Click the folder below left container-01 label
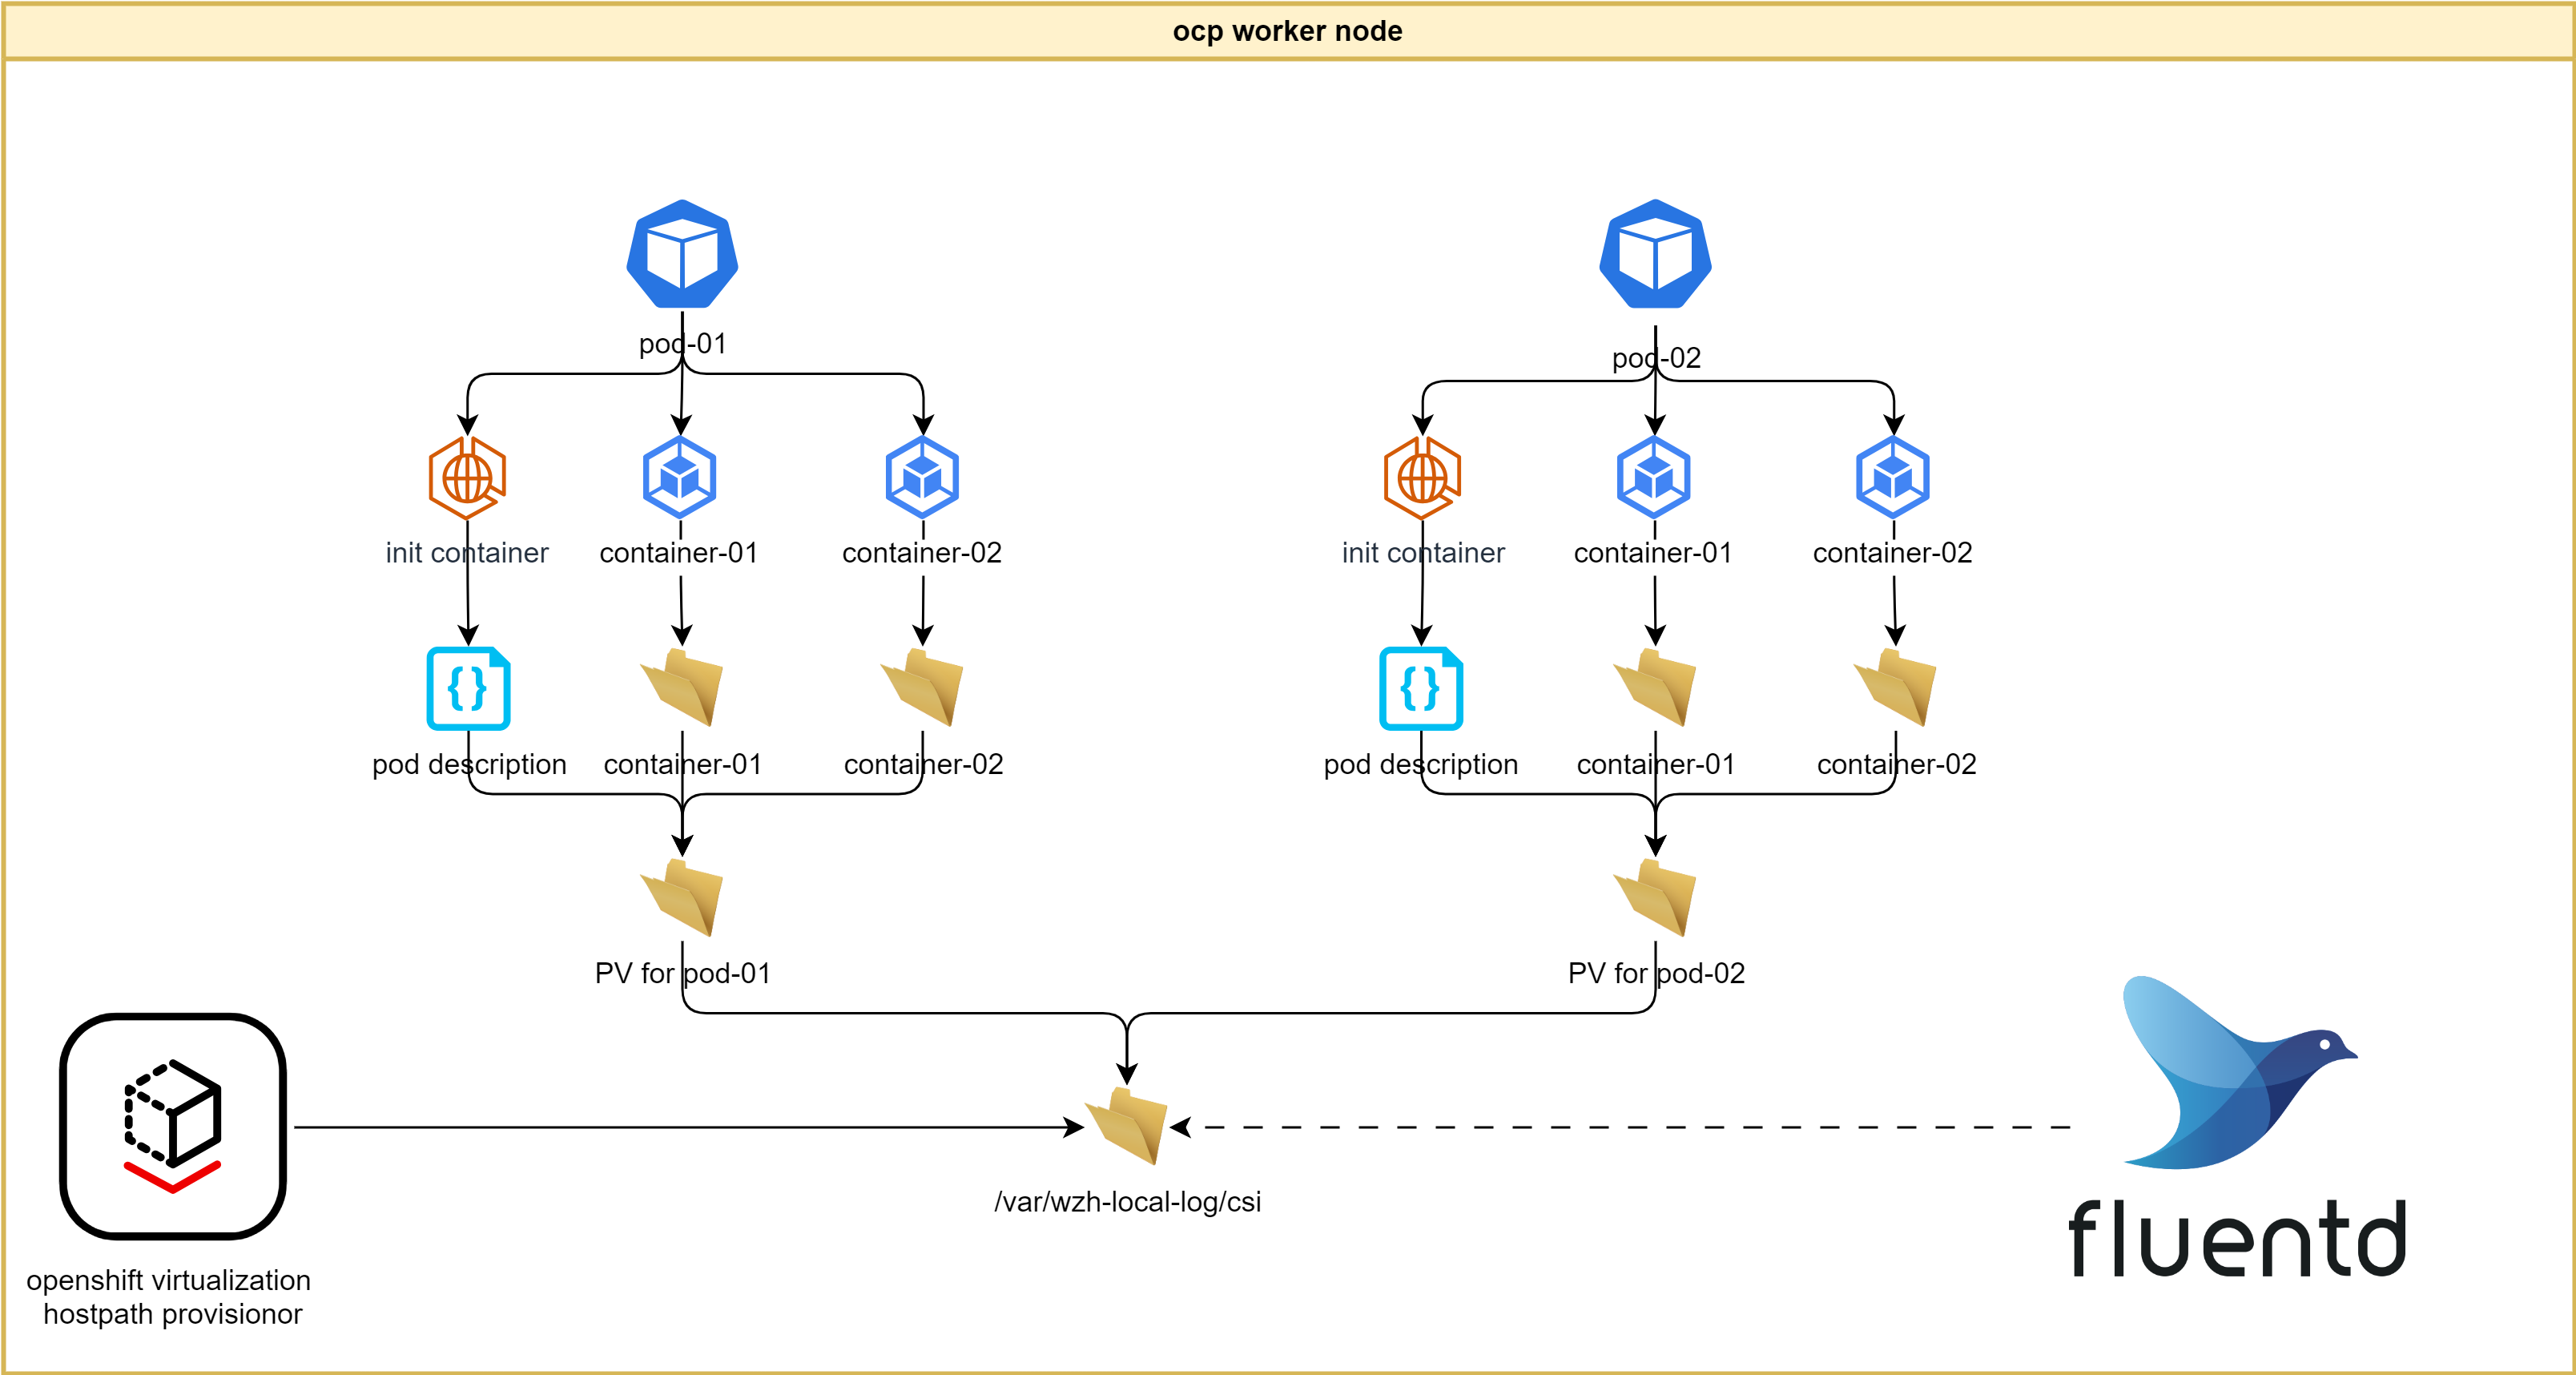This screenshot has width=2576, height=1375. coord(682,687)
